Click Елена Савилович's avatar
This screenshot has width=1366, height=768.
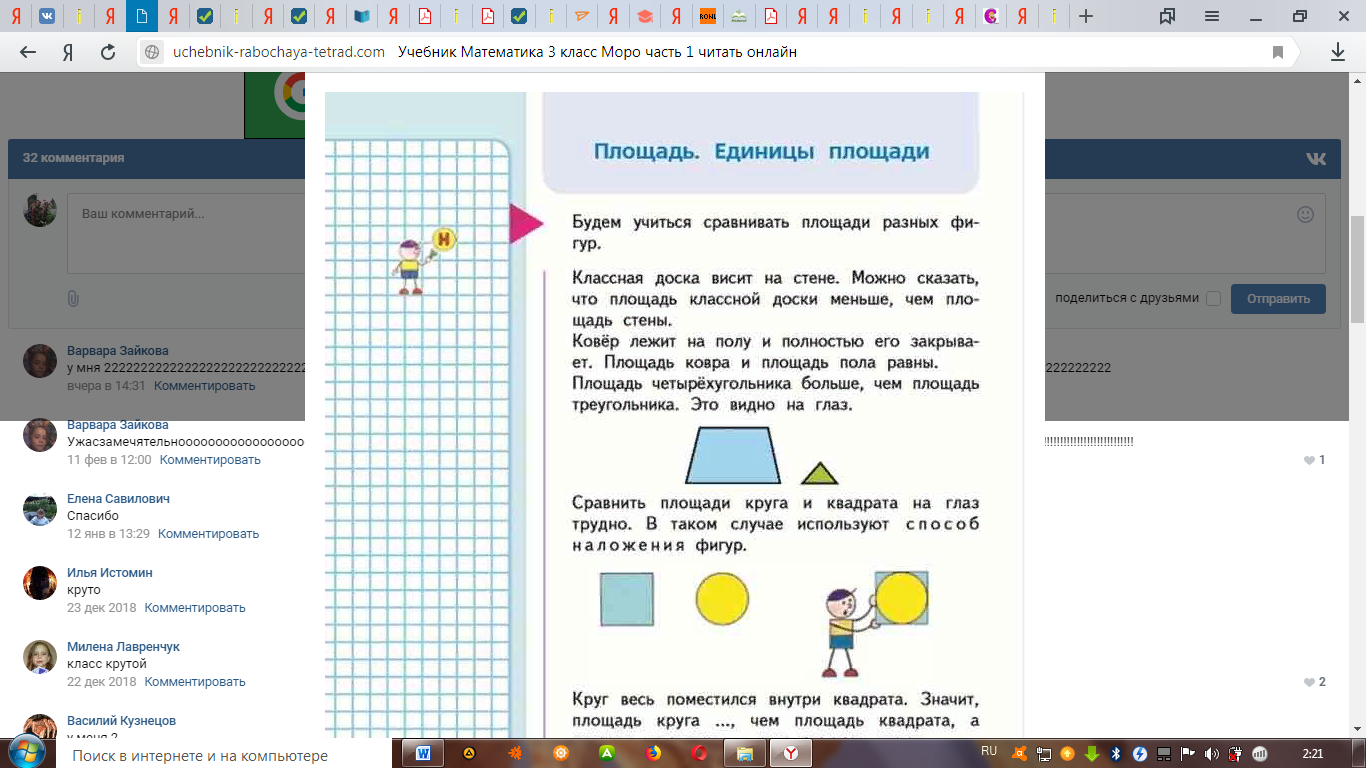(40, 509)
